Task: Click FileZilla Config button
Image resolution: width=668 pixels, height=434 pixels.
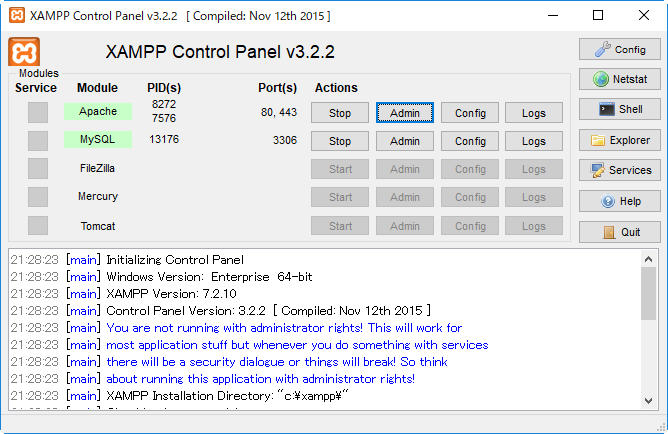Action: [470, 169]
